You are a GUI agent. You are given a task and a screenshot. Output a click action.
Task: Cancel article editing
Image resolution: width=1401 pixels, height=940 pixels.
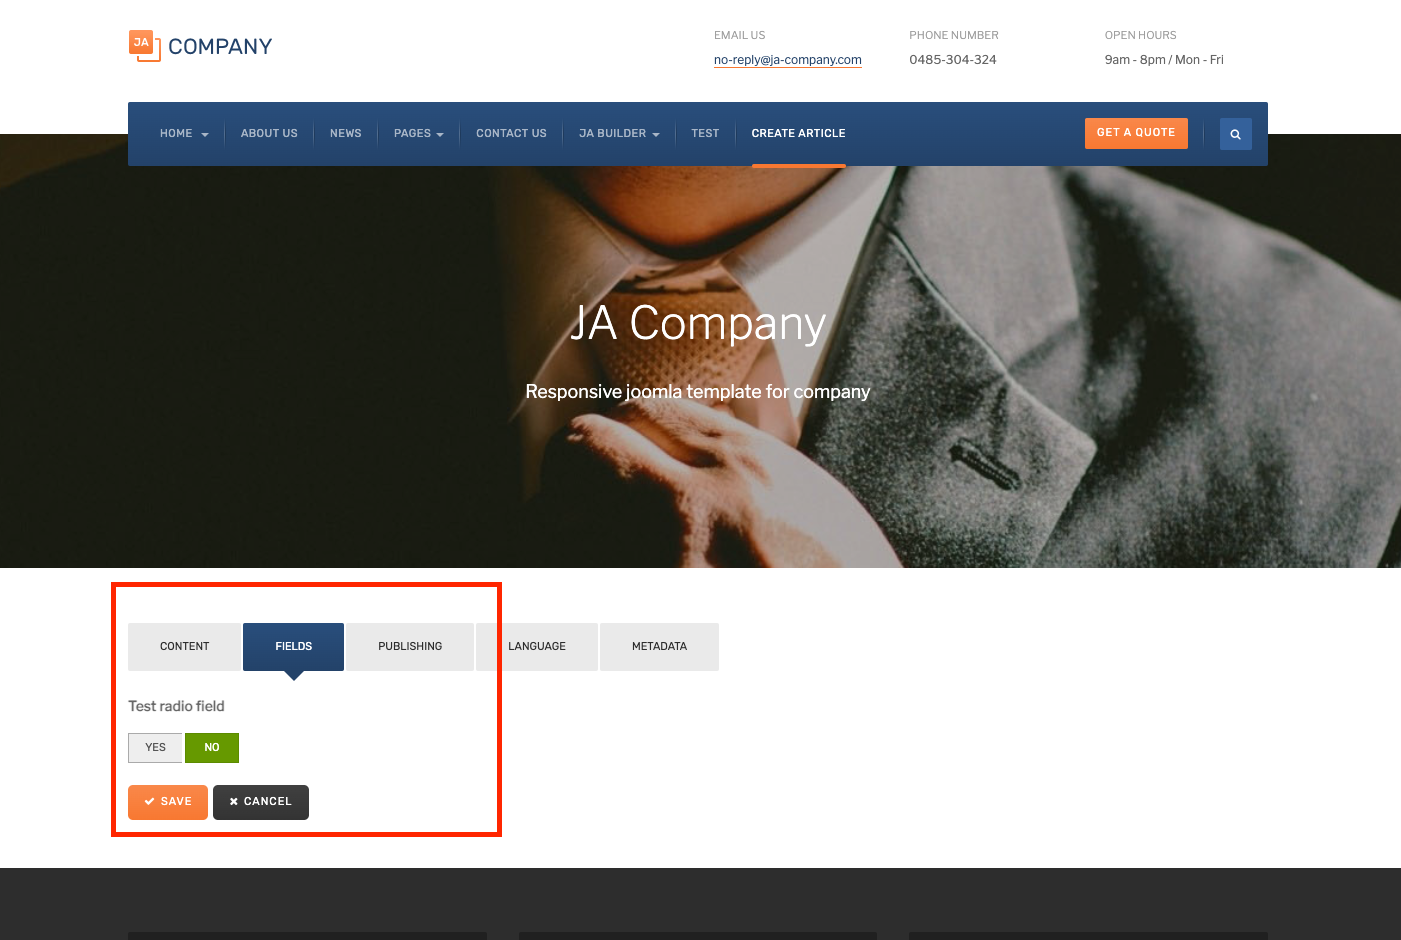(261, 802)
